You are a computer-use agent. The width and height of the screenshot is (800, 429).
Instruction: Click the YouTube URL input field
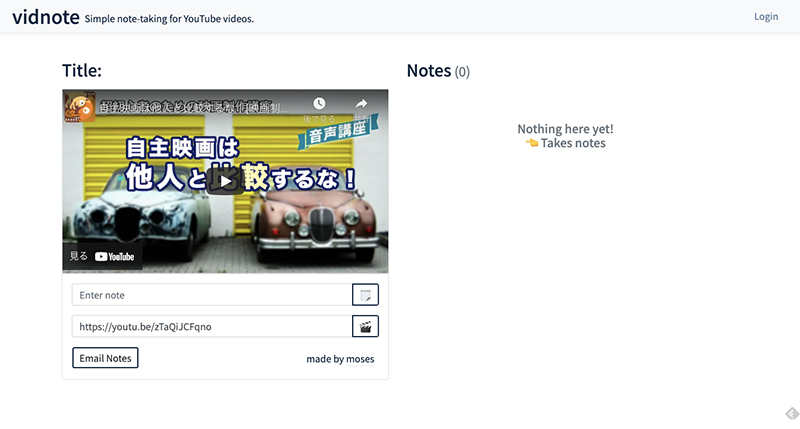pyautogui.click(x=212, y=326)
